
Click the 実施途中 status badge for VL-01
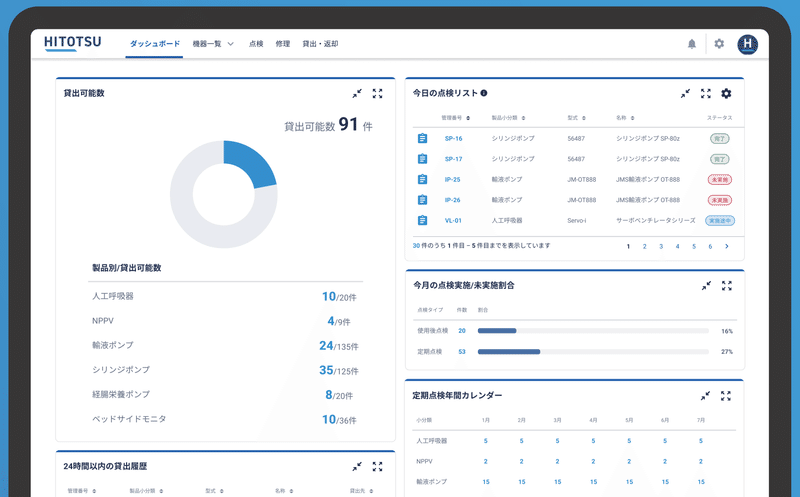[720, 220]
